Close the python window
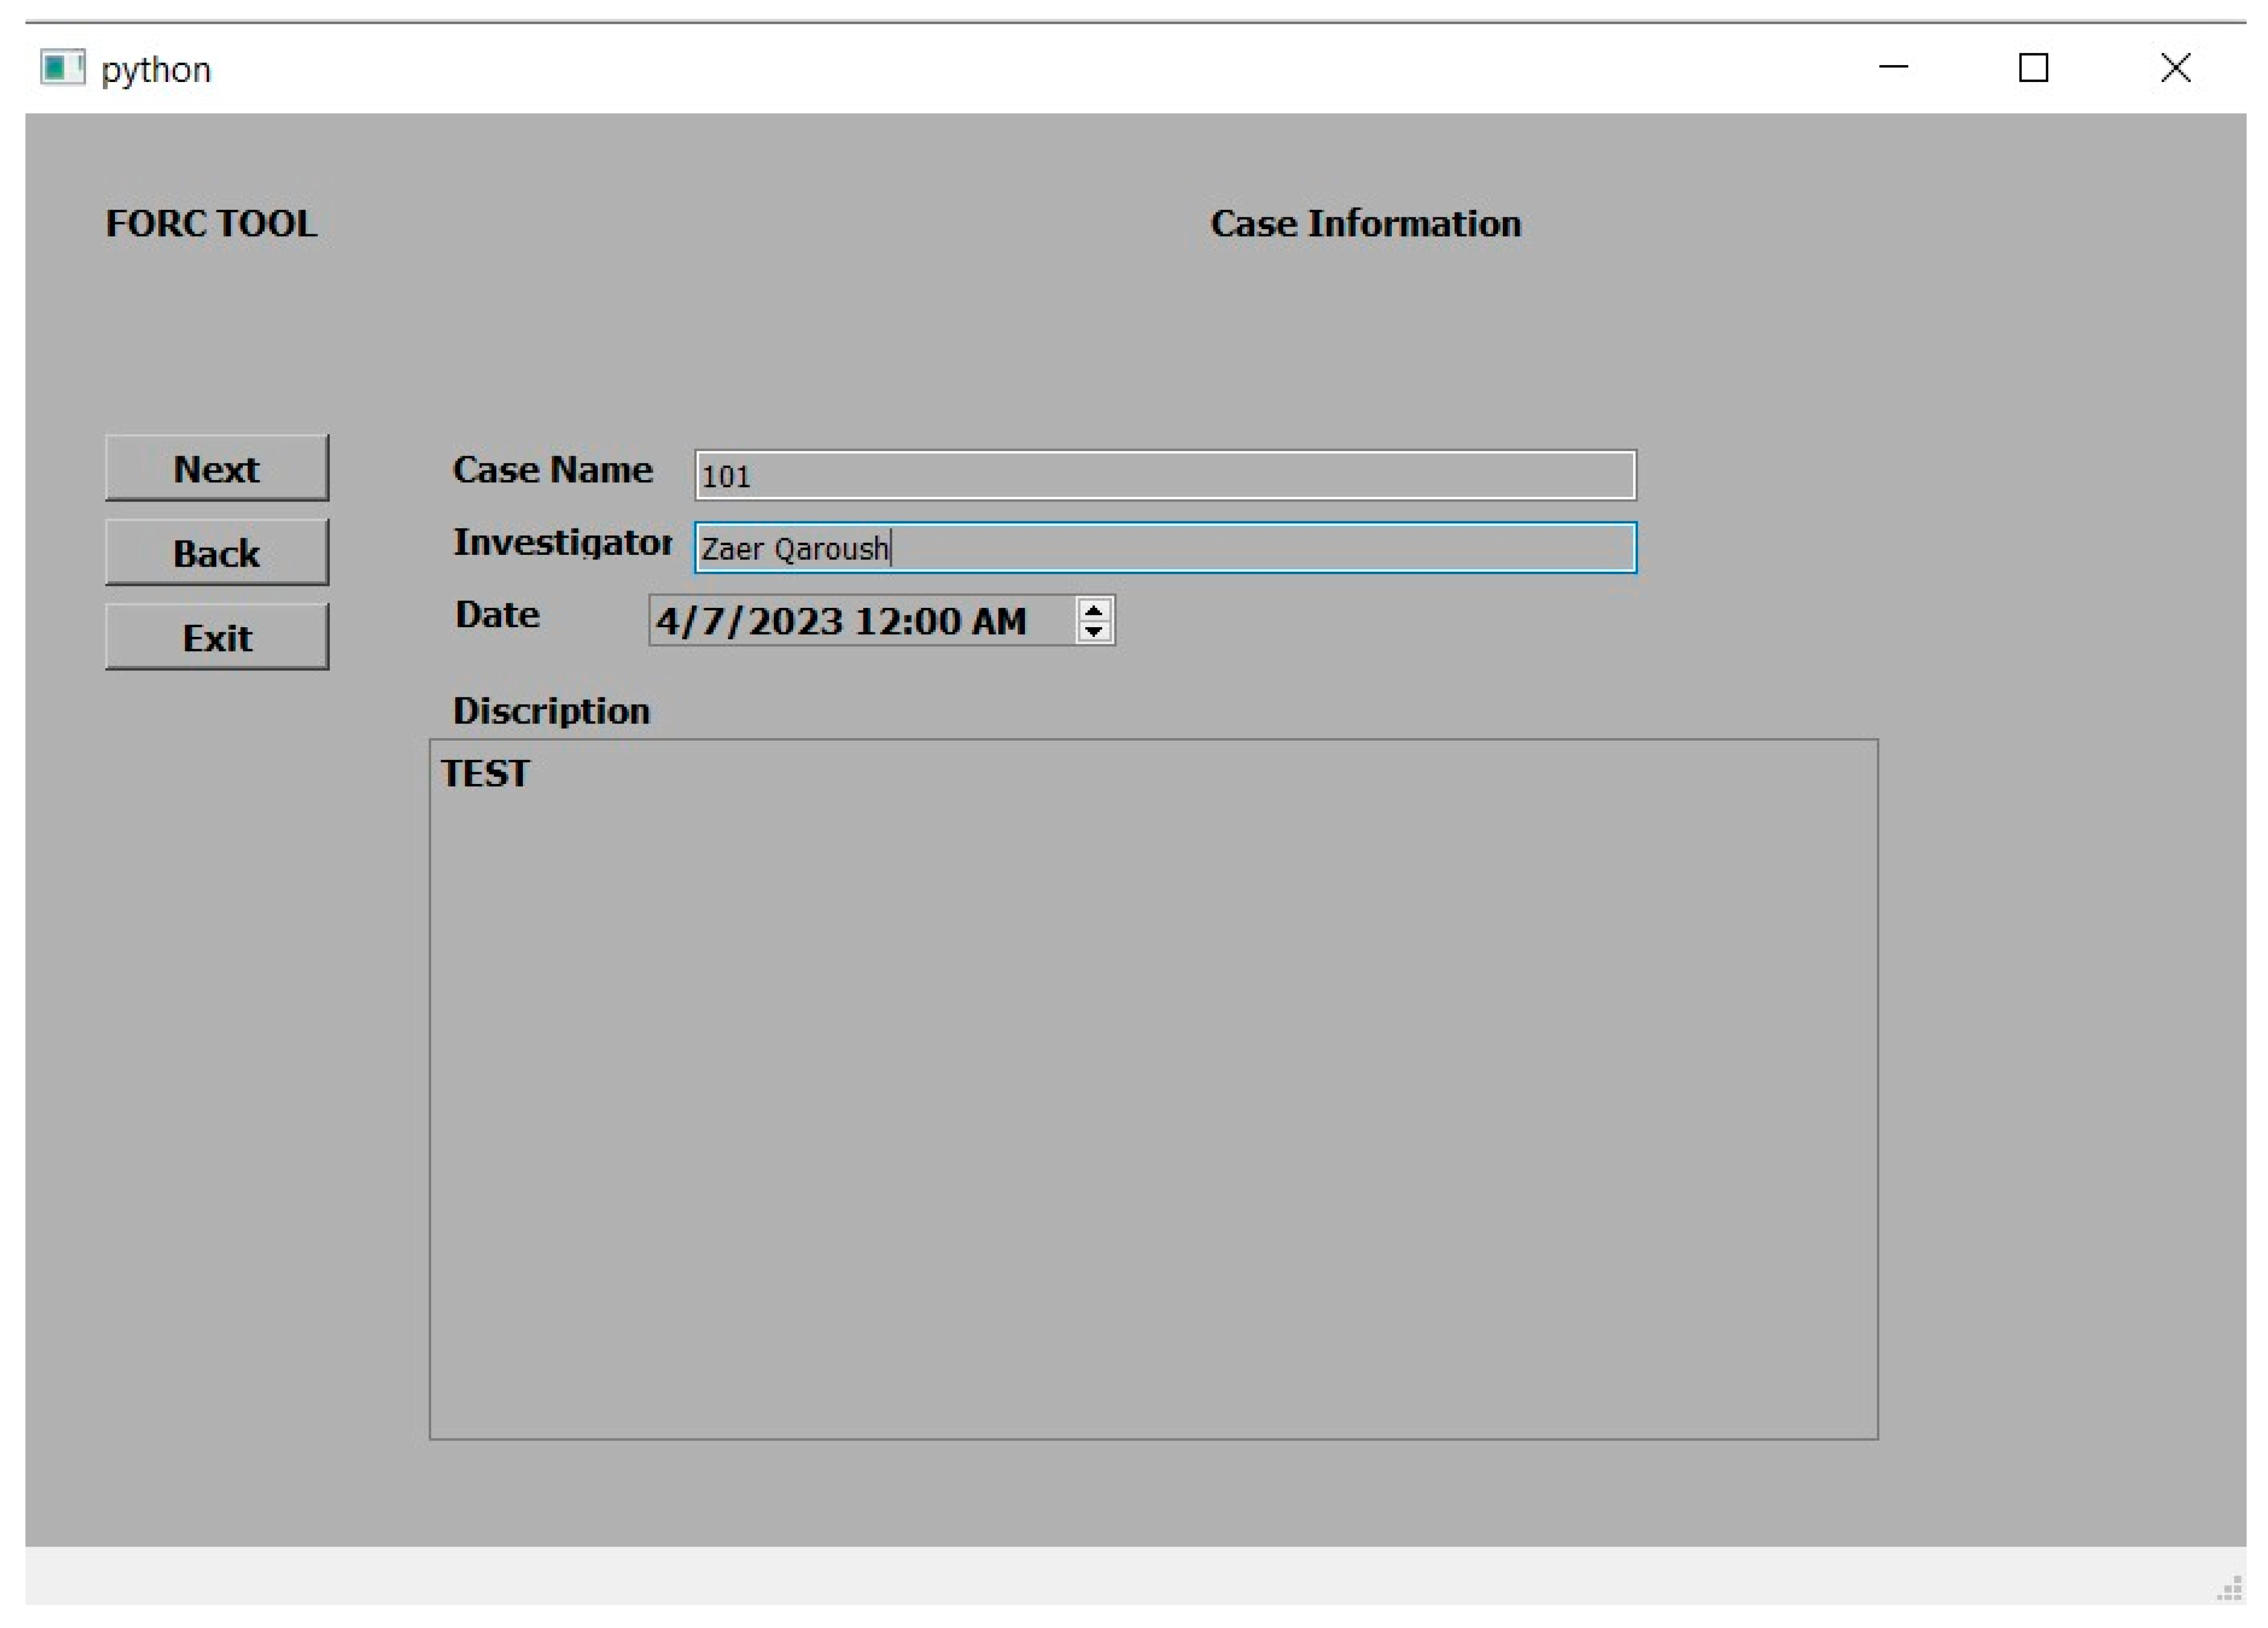2268x1628 pixels. click(2175, 68)
